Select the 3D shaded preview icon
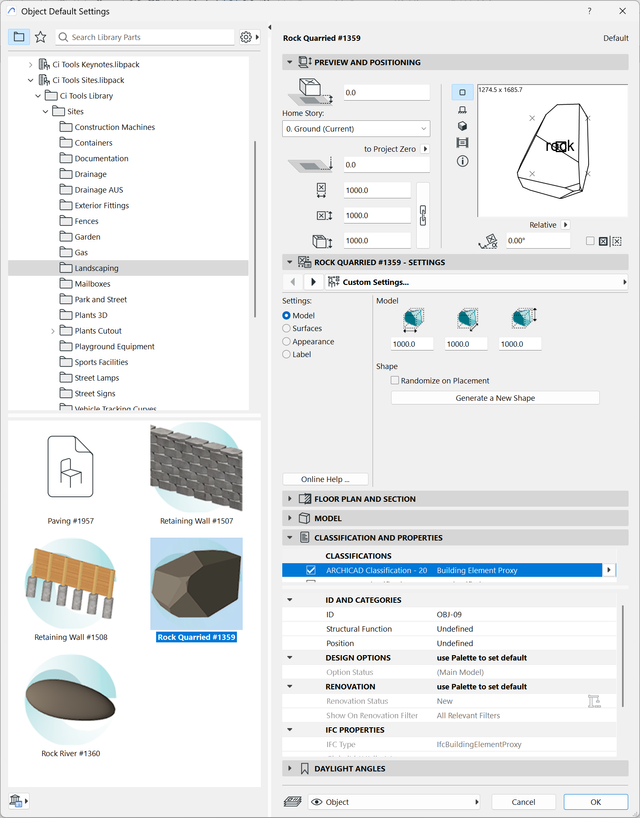Screen dimensions: 640x818 (462, 126)
